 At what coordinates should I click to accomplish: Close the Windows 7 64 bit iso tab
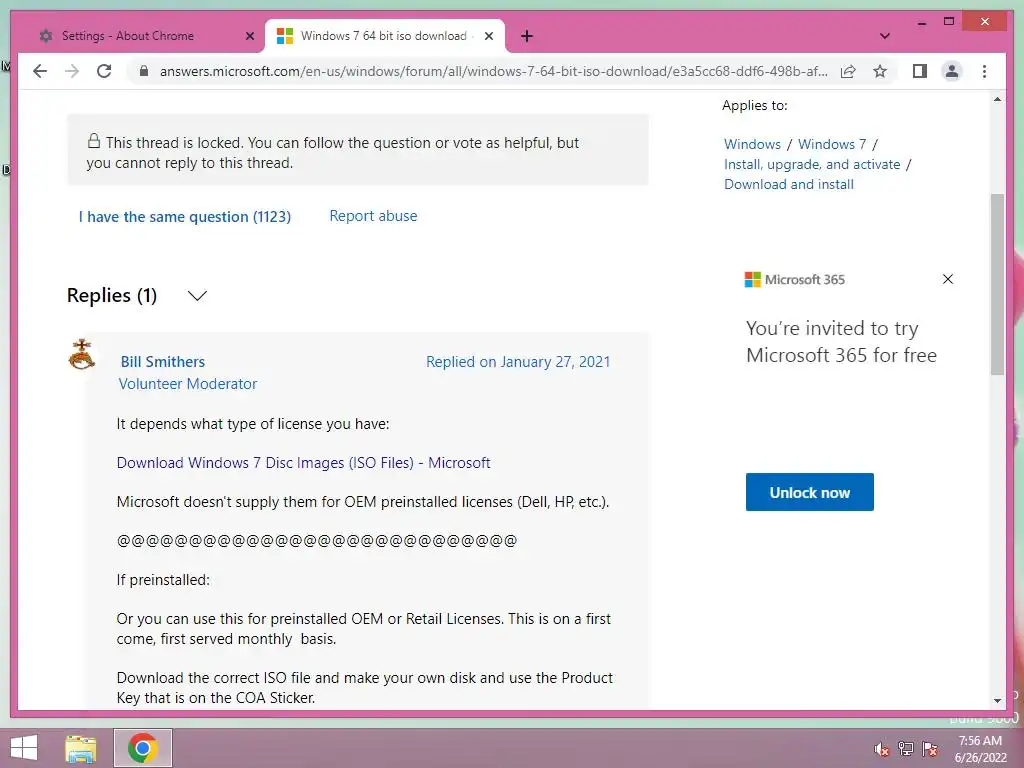(x=488, y=36)
